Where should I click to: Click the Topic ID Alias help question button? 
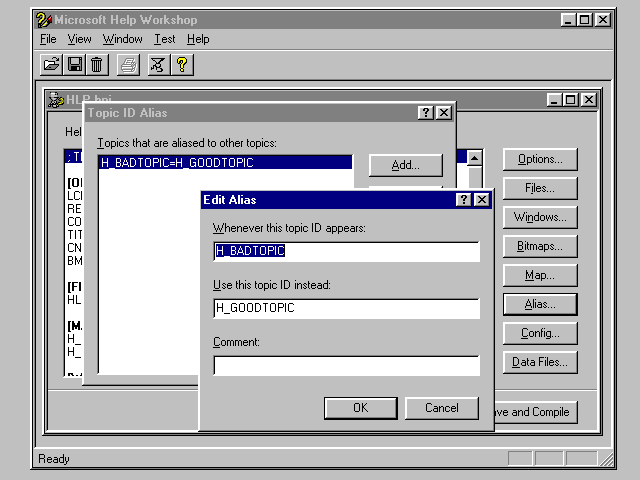(426, 113)
